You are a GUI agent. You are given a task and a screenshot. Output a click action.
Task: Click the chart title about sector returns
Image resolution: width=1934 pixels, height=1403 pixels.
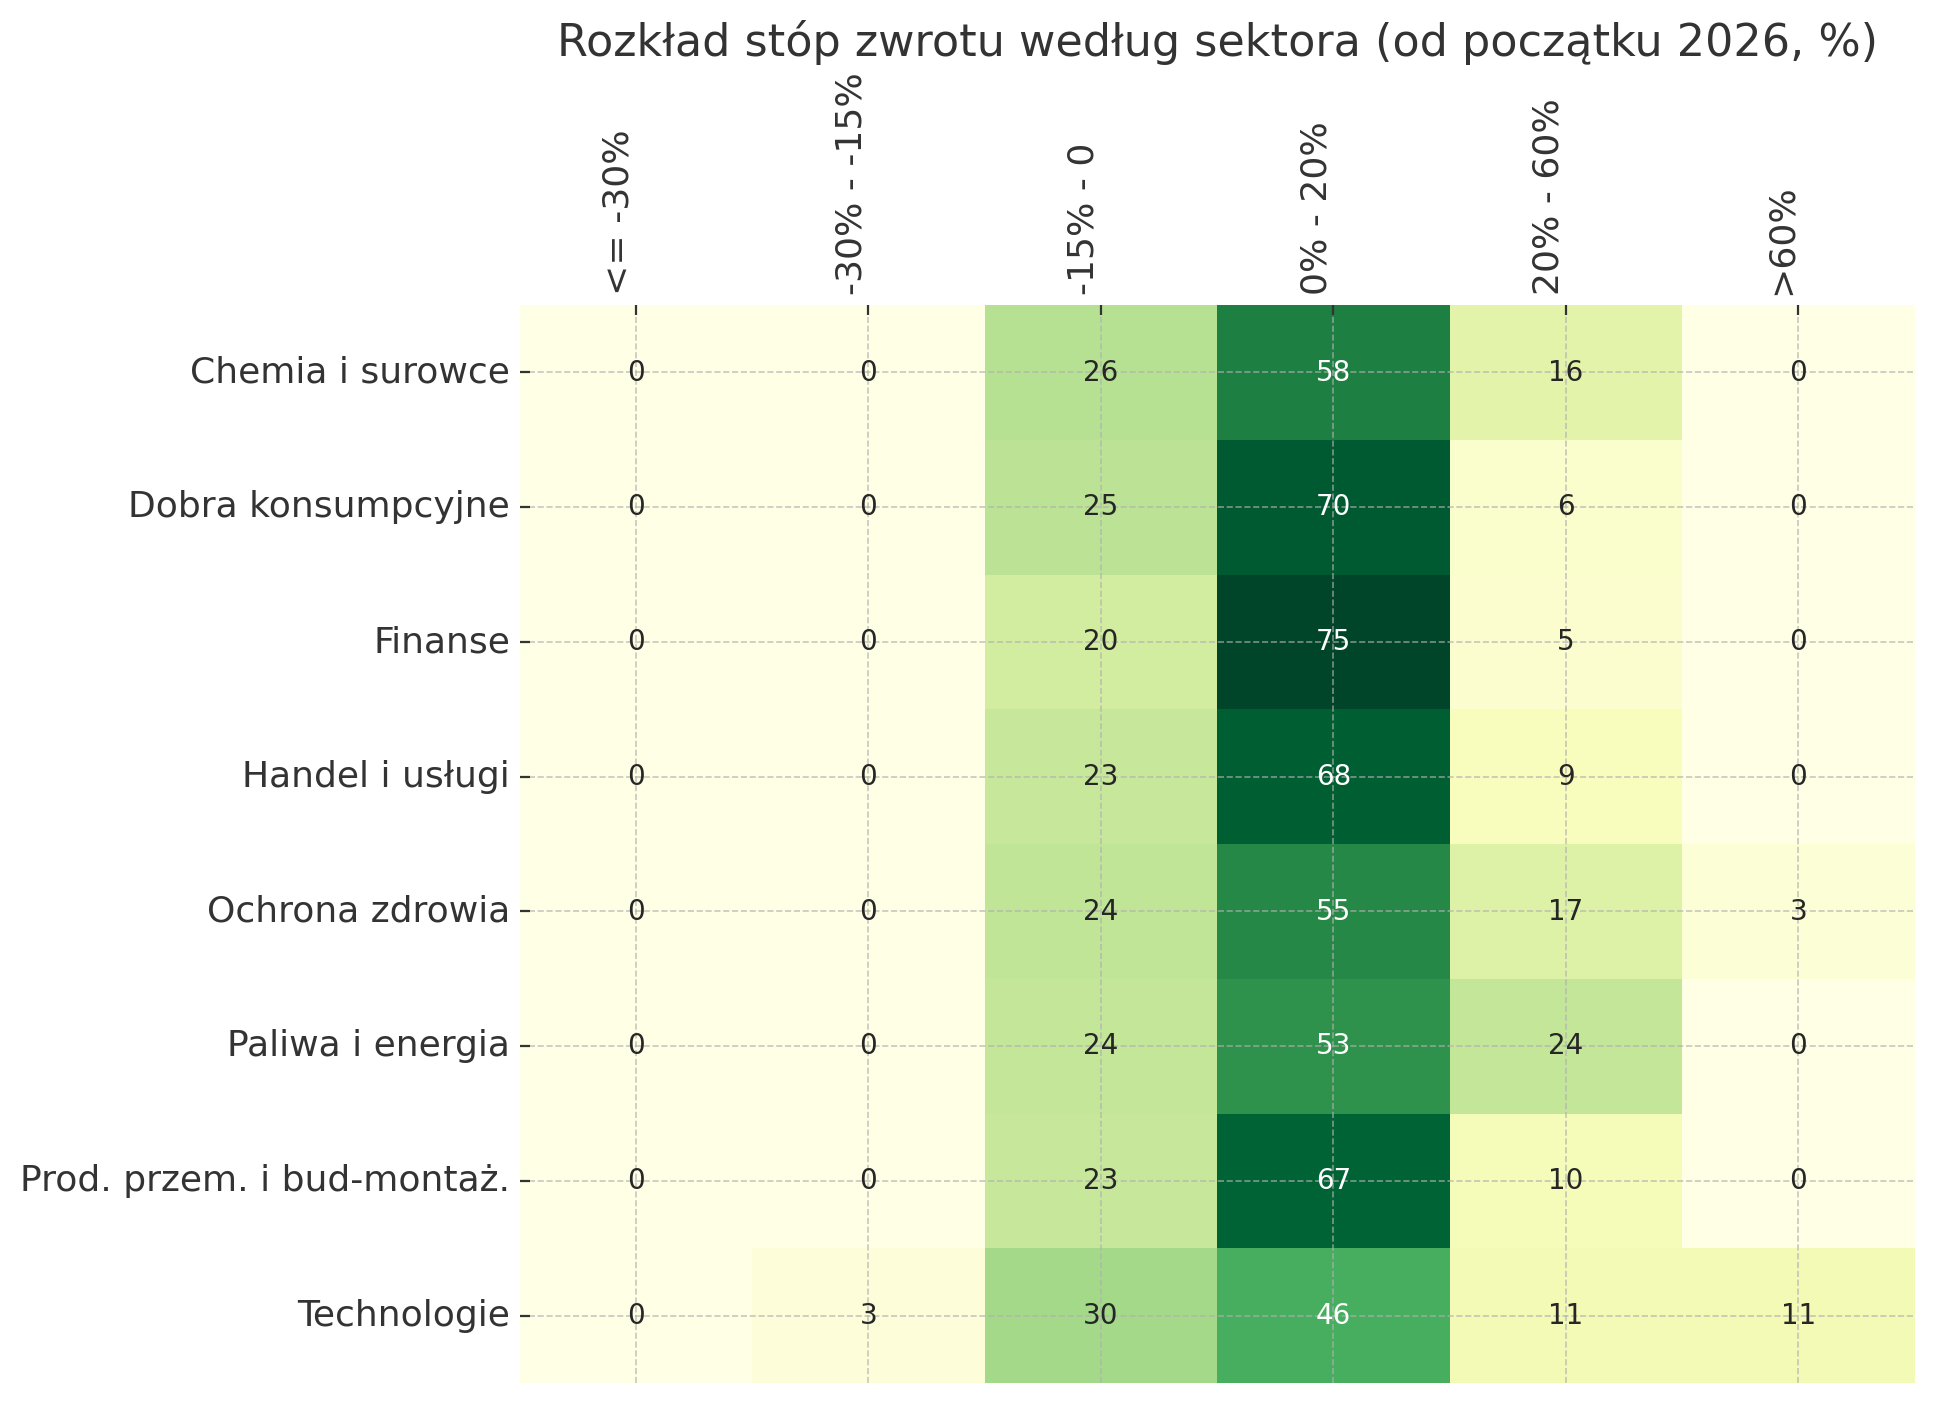tap(1215, 42)
